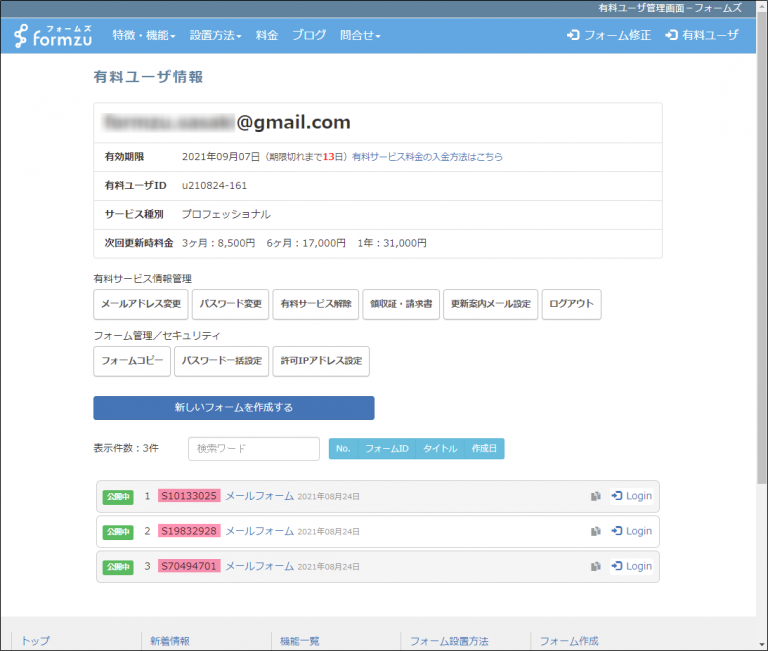Click form ID S70494701
This screenshot has height=651, width=768.
[x=189, y=566]
